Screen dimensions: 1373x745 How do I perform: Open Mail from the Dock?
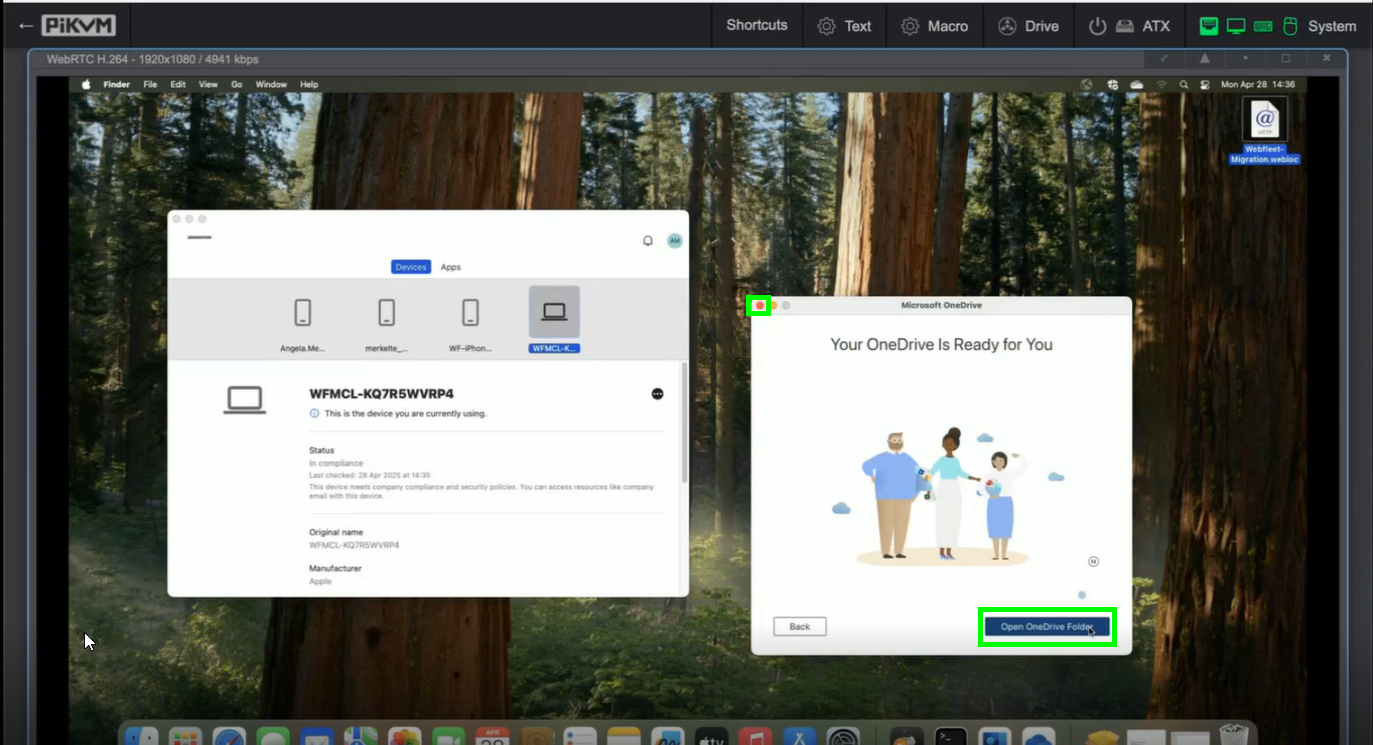click(x=317, y=736)
